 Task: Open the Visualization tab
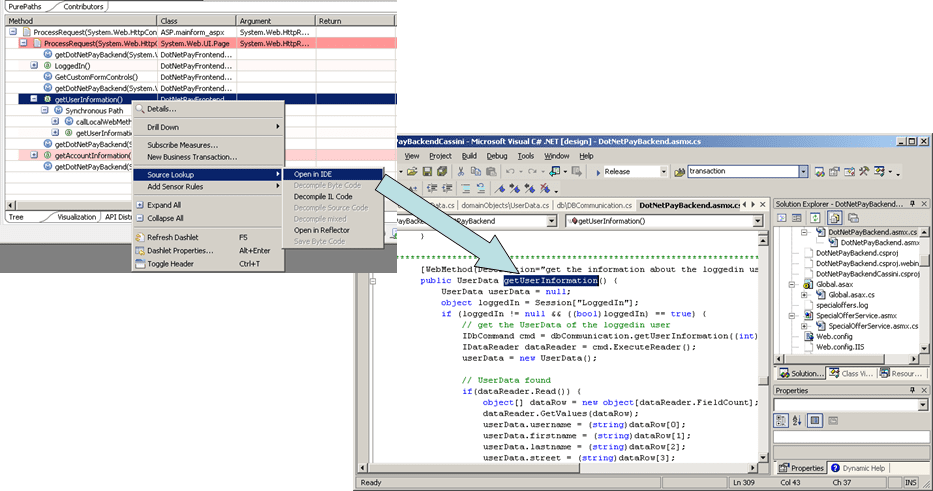[76, 217]
